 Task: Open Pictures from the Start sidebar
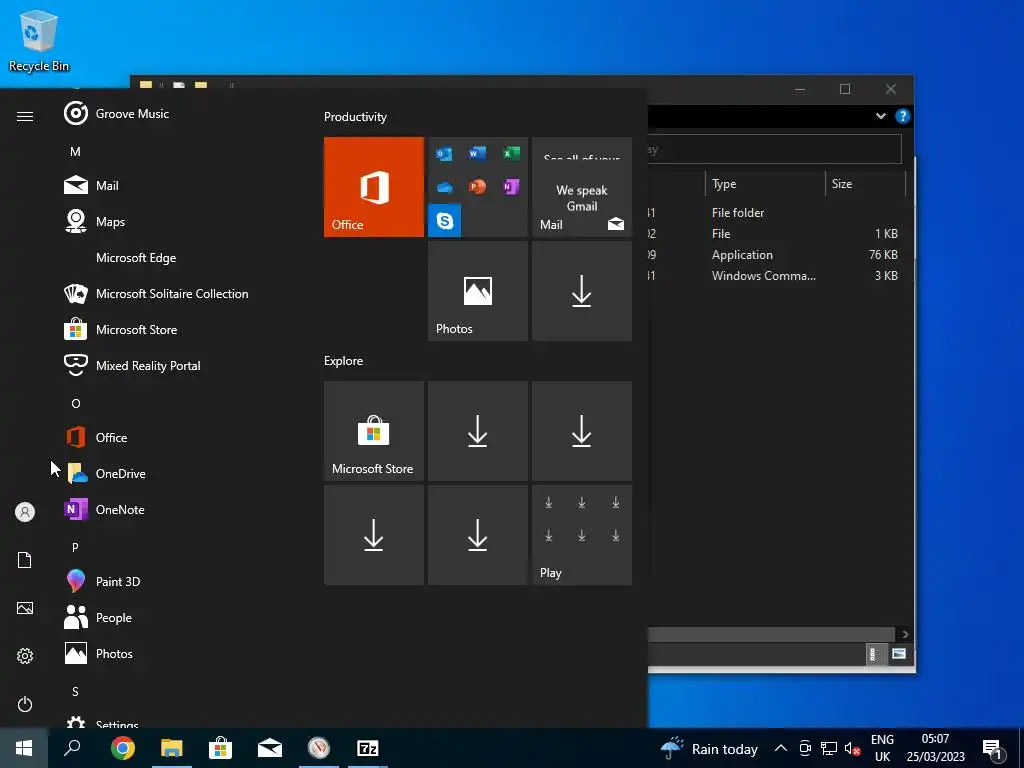coord(25,608)
